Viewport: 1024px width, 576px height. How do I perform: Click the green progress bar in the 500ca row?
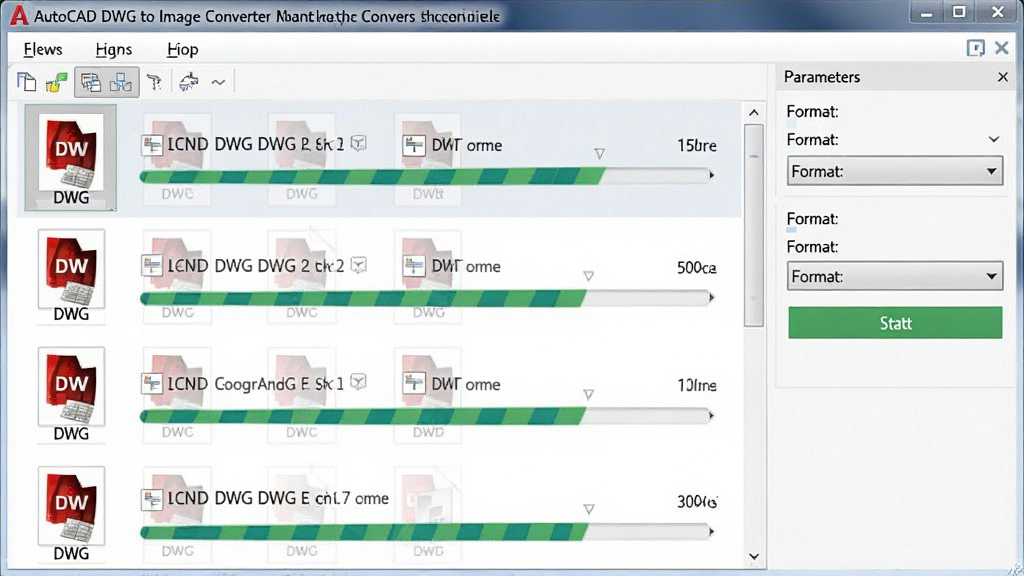pos(363,298)
